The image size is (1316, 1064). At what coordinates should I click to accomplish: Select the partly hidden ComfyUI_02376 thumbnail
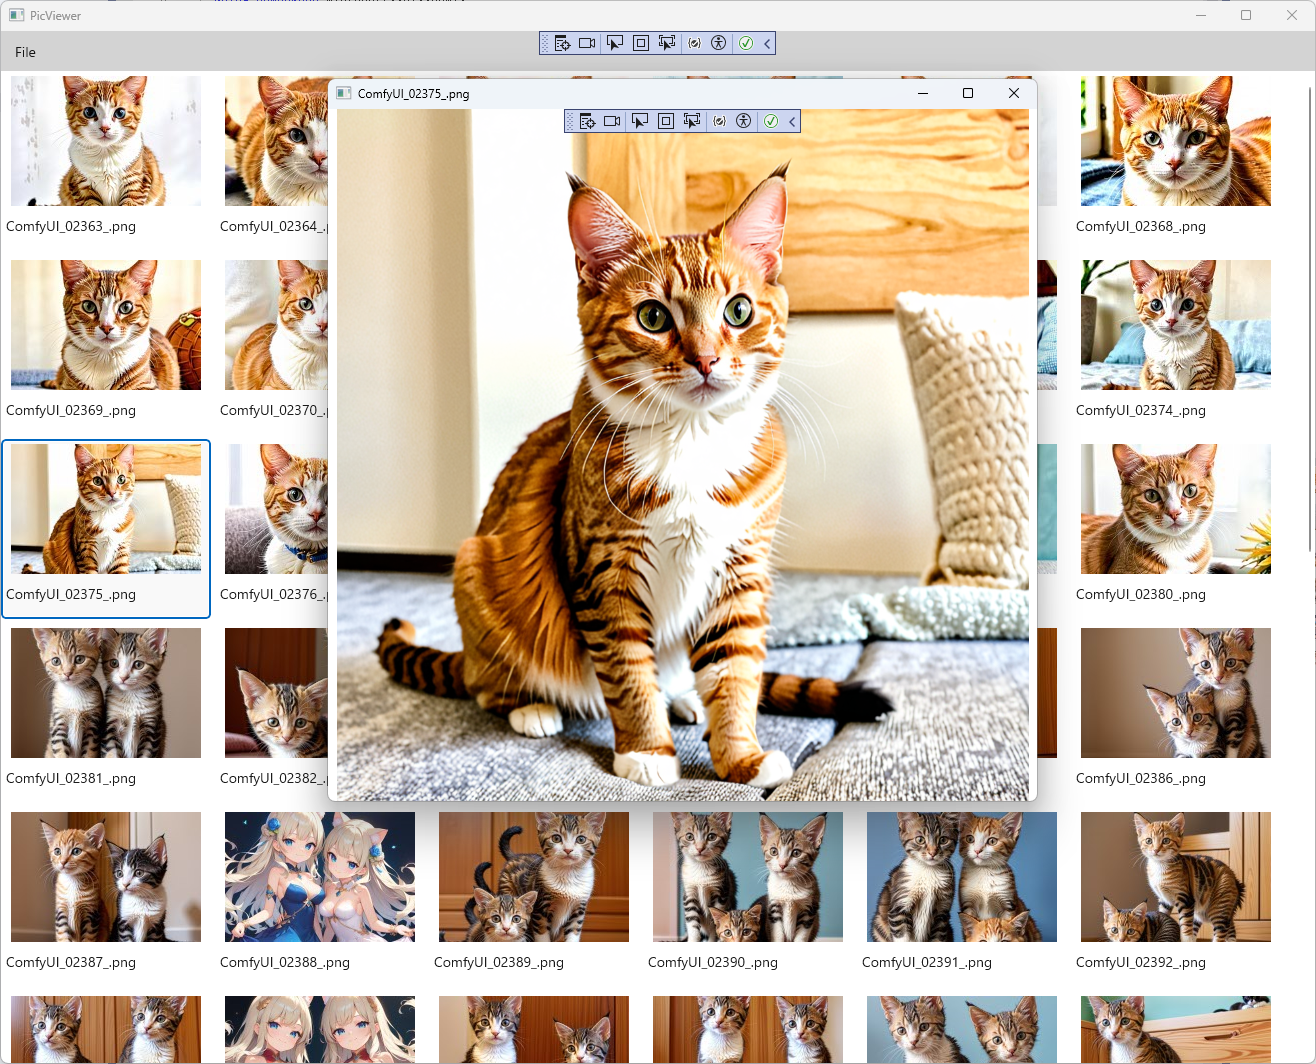(276, 509)
